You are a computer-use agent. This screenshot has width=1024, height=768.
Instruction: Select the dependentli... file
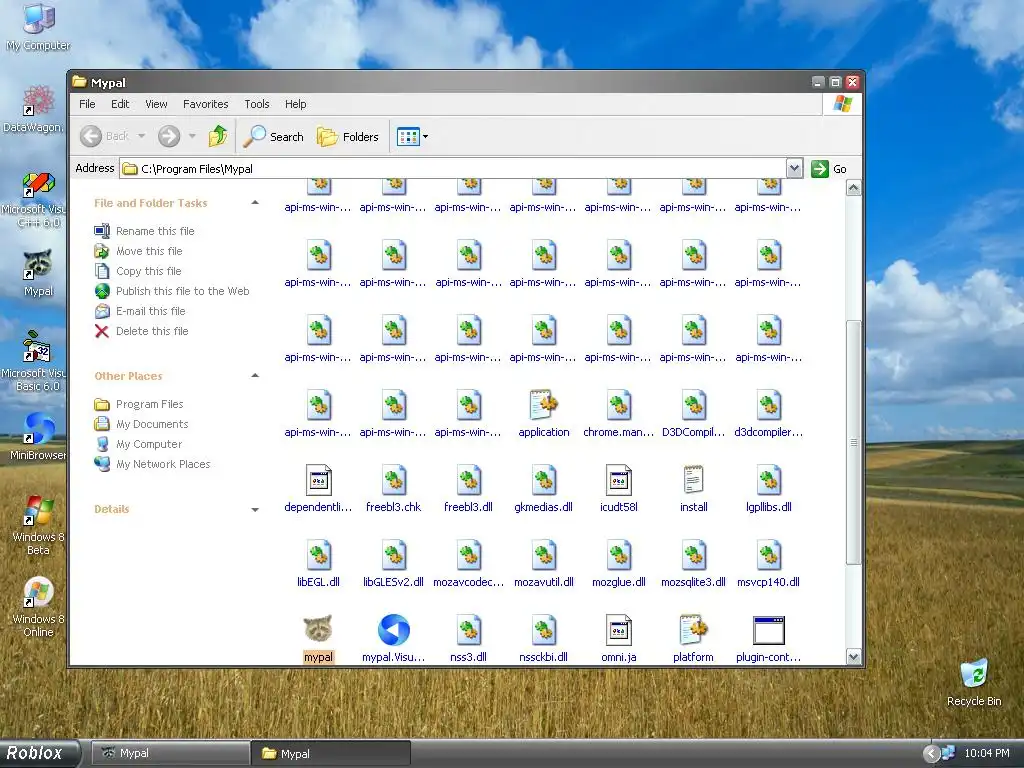(x=319, y=488)
